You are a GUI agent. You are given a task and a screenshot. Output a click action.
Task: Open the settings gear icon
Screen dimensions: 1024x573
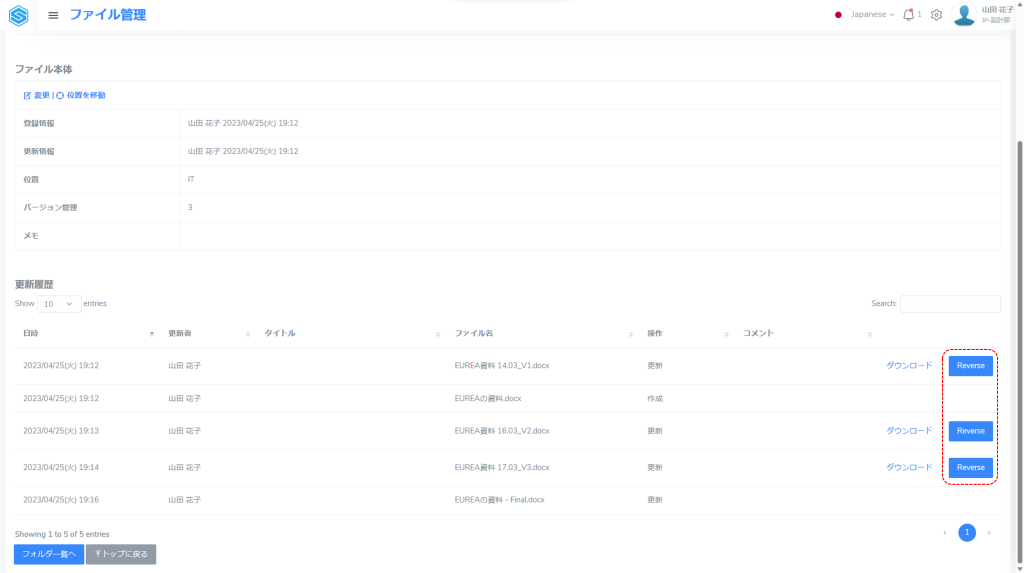[x=936, y=15]
